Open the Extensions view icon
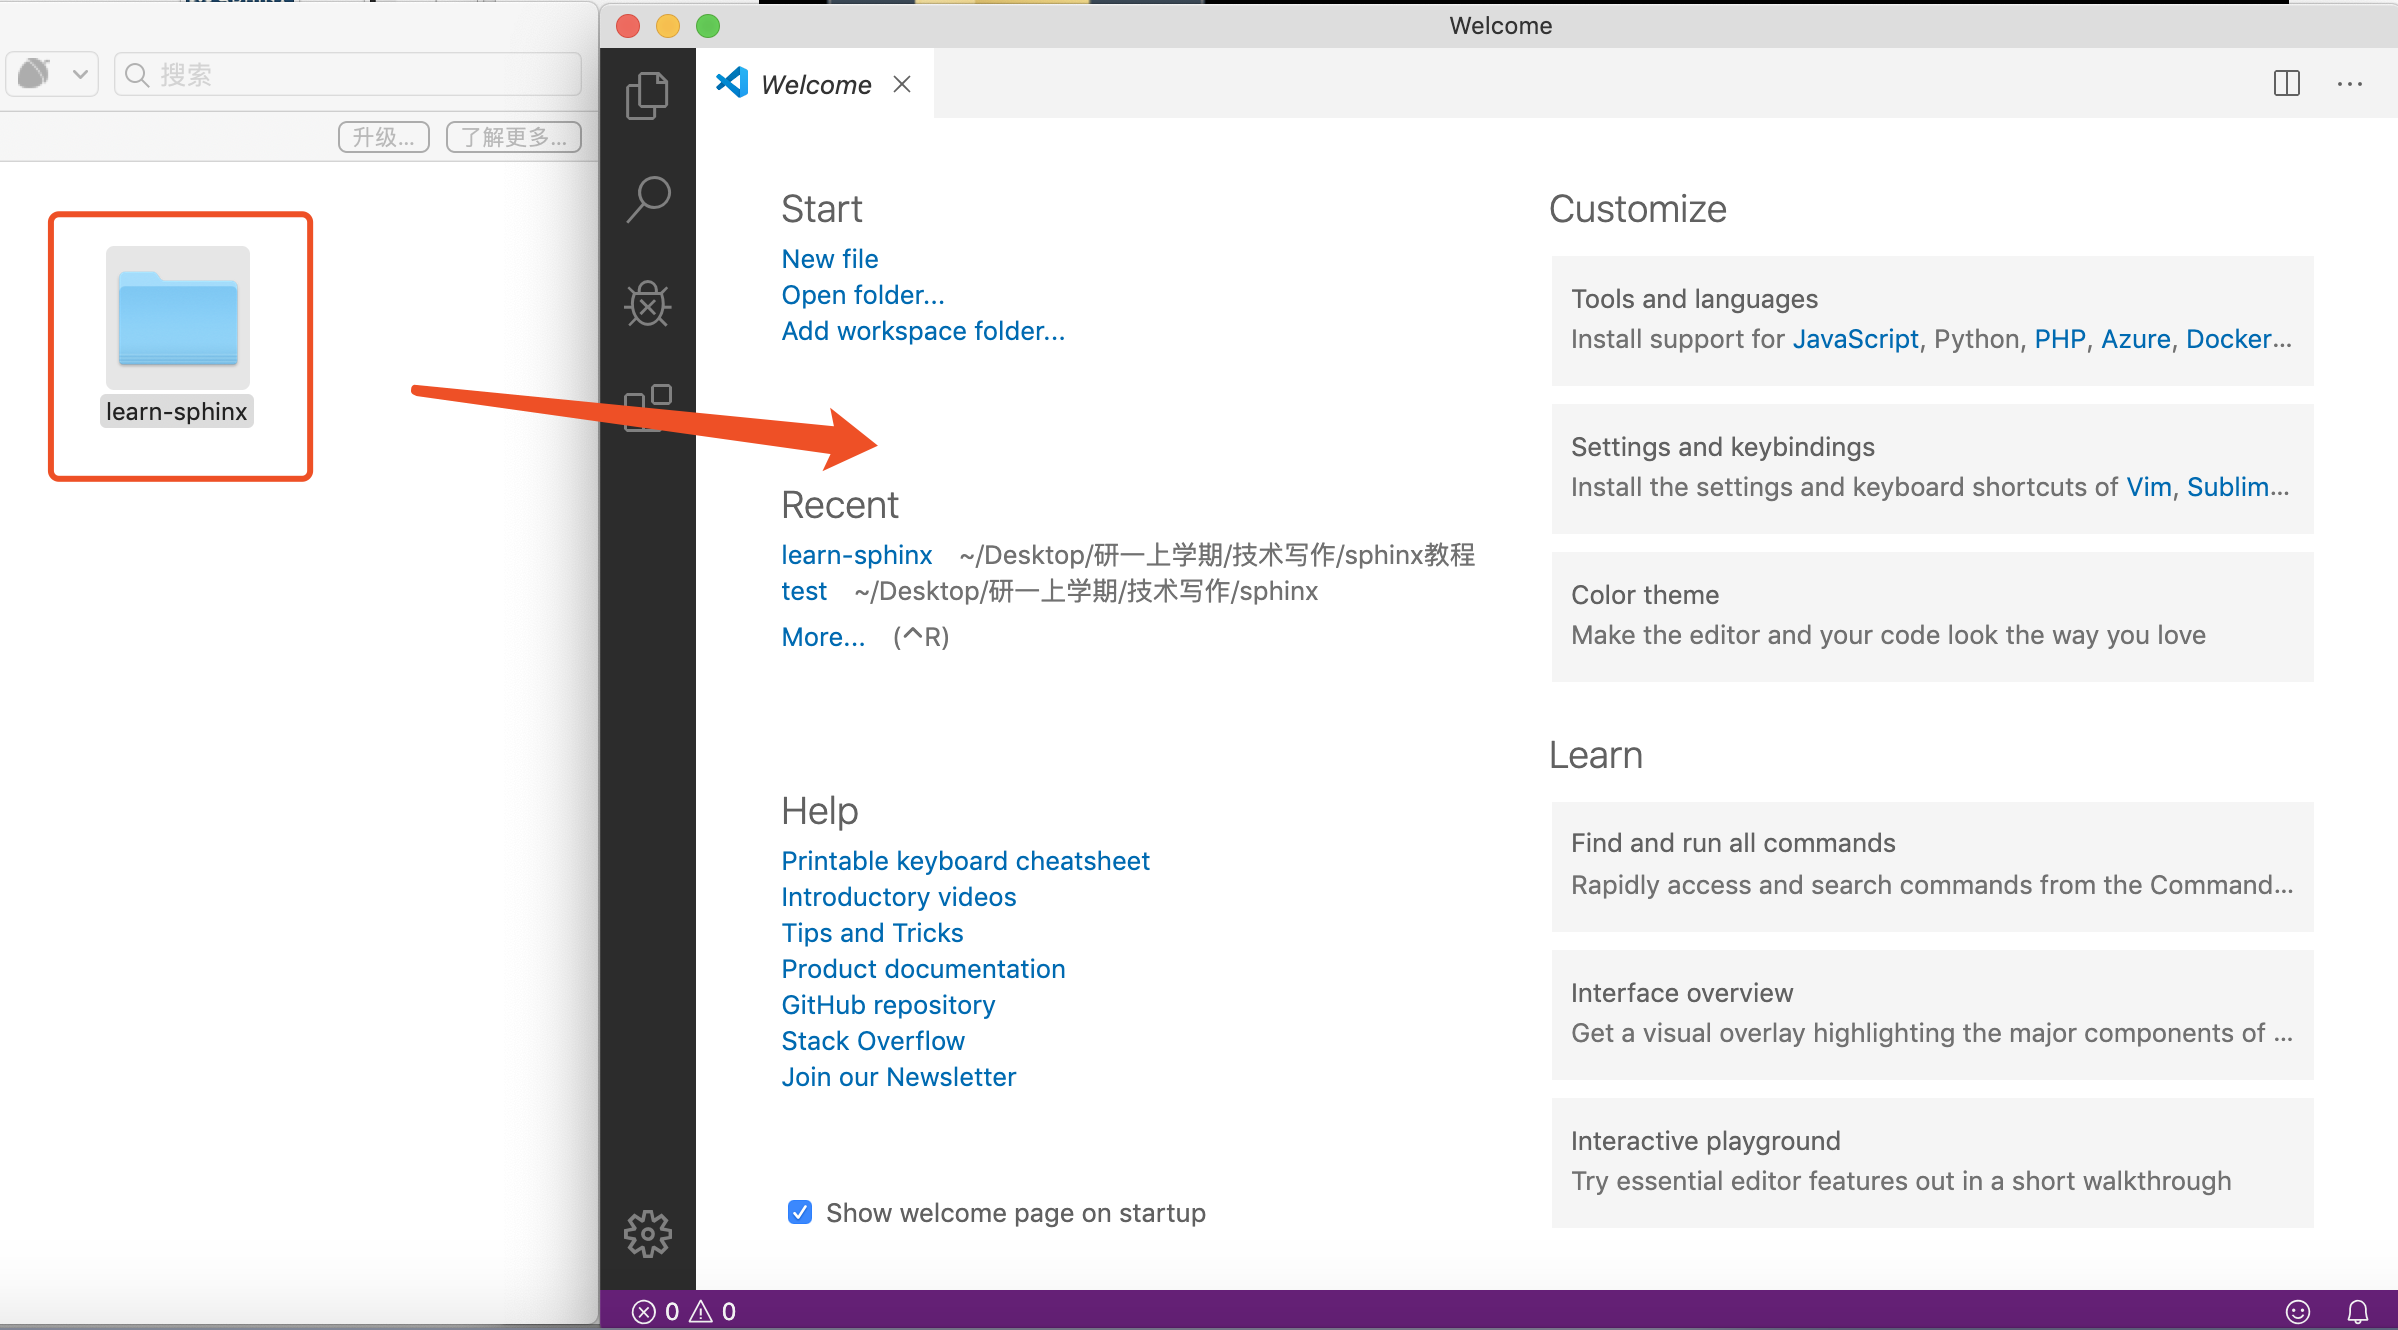2398x1330 pixels. pos(647,407)
